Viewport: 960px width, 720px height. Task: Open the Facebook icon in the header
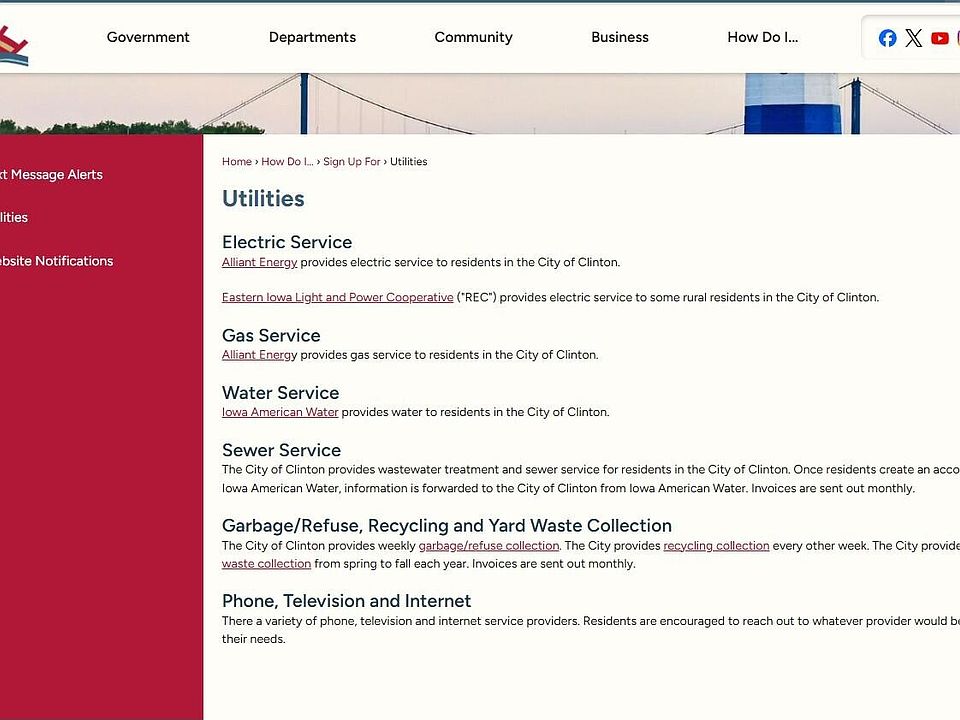coord(887,38)
